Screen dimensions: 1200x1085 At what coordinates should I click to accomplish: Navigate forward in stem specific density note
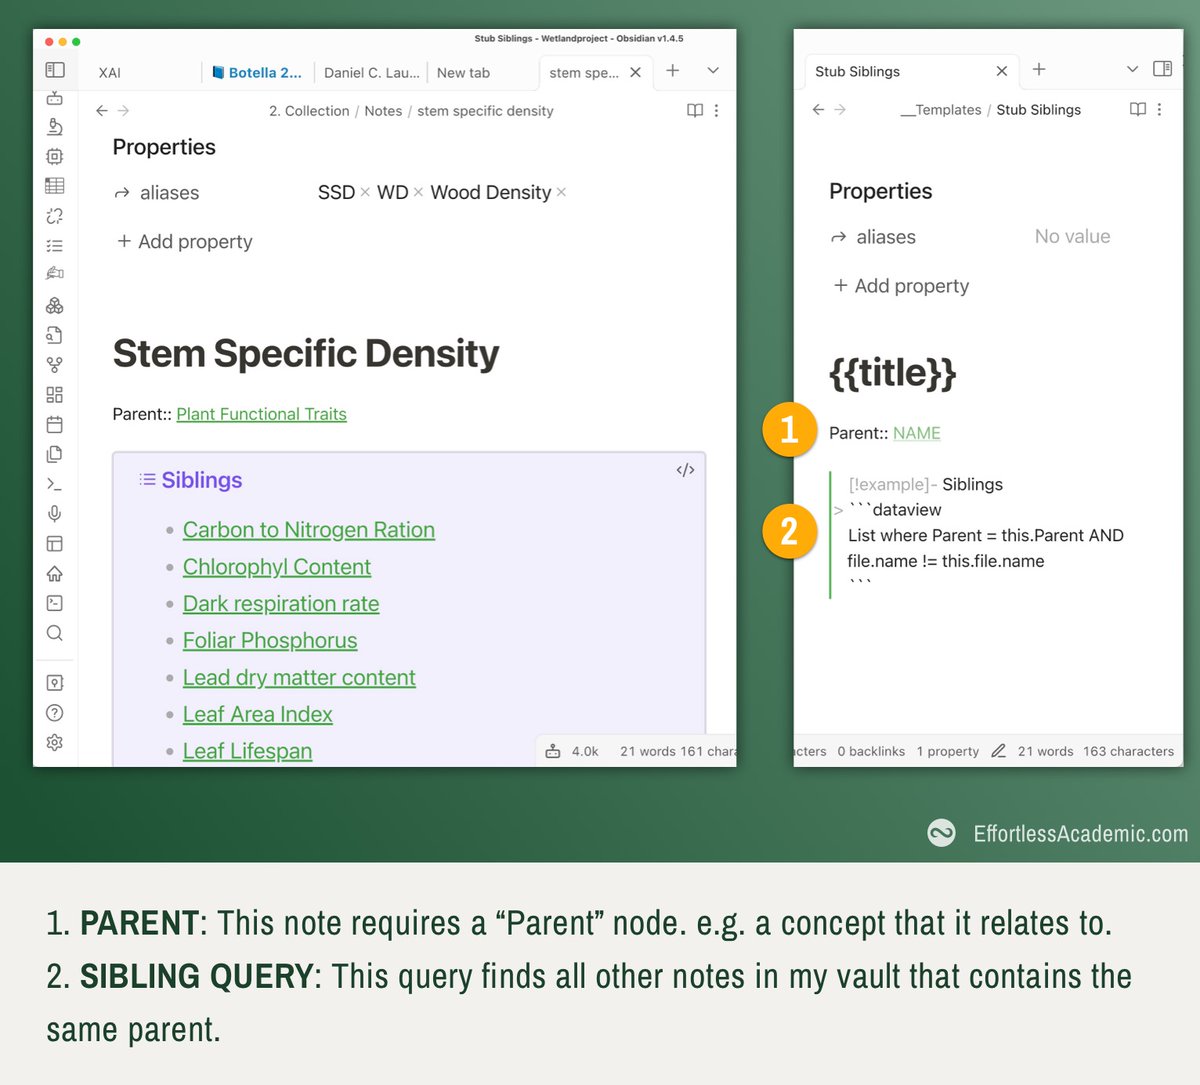tap(124, 111)
